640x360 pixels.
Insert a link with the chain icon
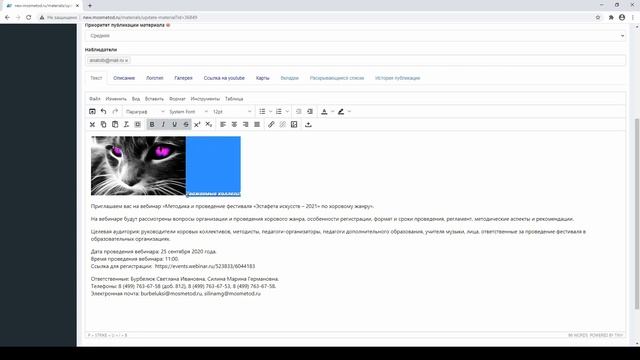(x=271, y=124)
